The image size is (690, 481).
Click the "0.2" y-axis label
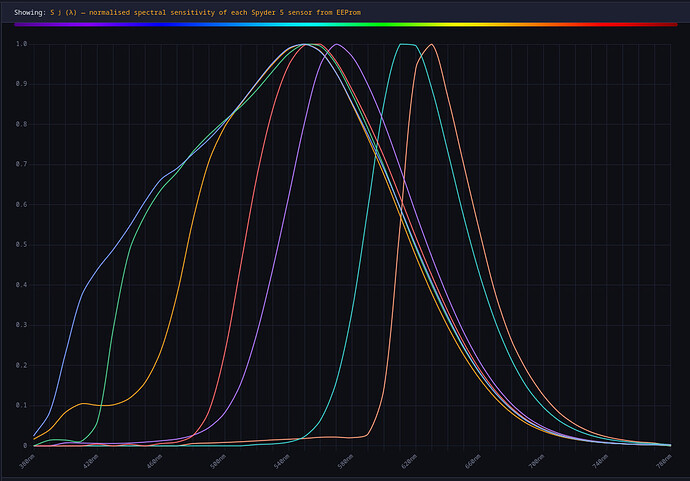[x=22, y=365]
